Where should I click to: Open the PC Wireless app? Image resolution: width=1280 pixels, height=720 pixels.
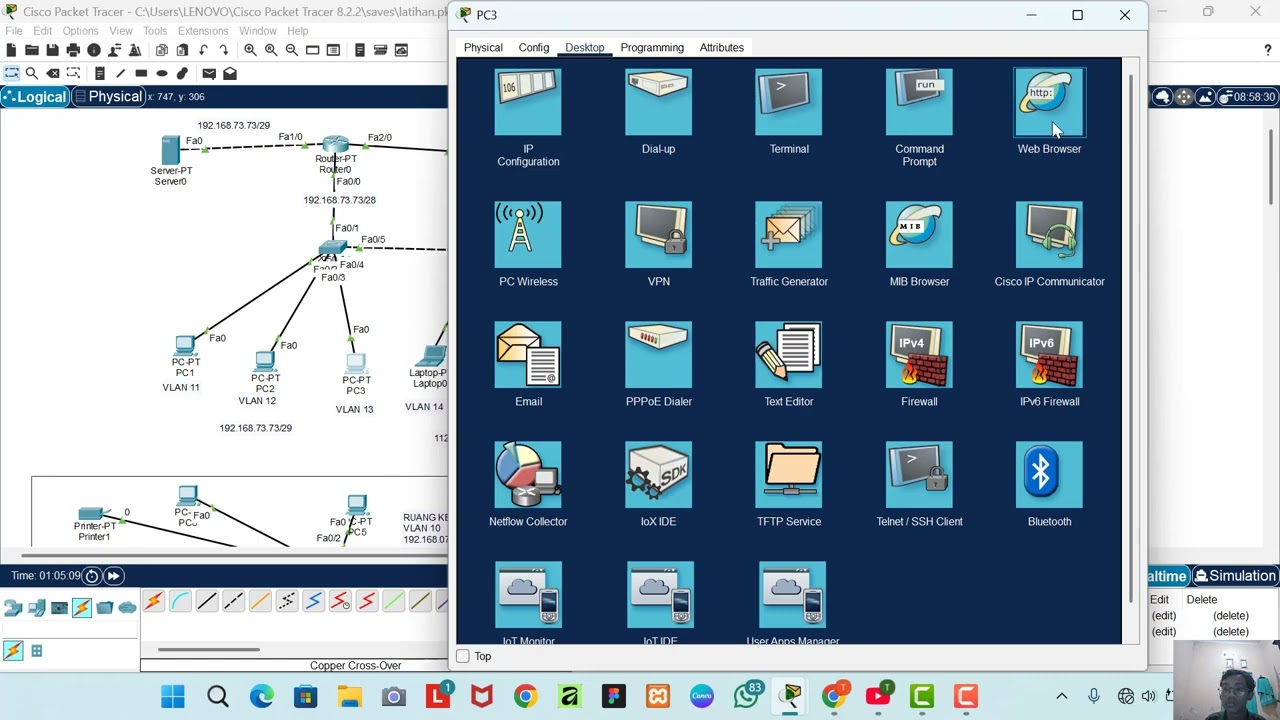(x=528, y=235)
